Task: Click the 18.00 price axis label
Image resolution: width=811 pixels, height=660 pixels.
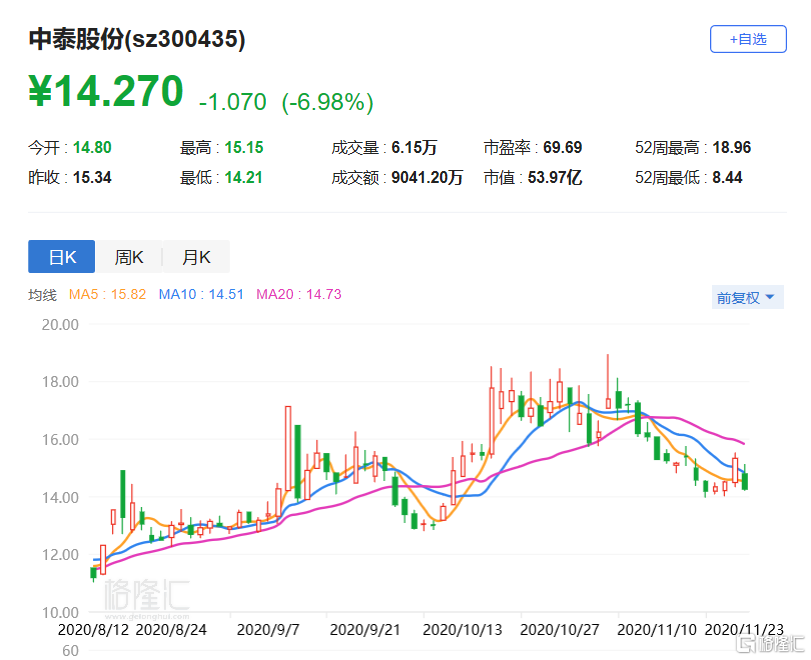Action: [60, 382]
